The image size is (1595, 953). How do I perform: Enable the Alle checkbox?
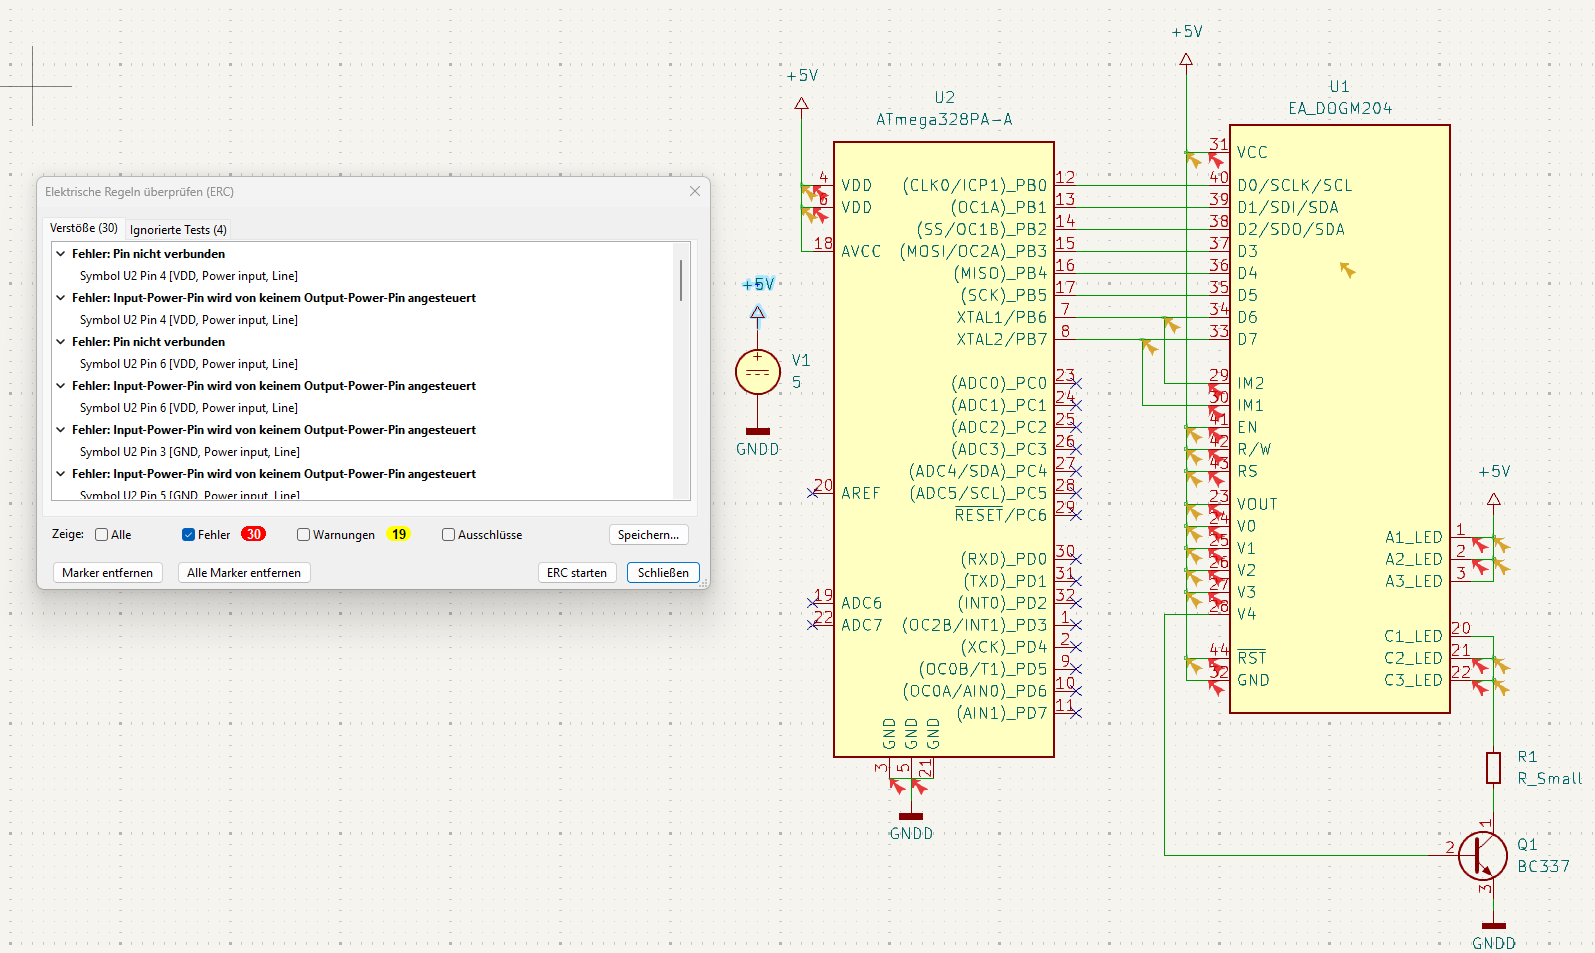[x=102, y=535]
